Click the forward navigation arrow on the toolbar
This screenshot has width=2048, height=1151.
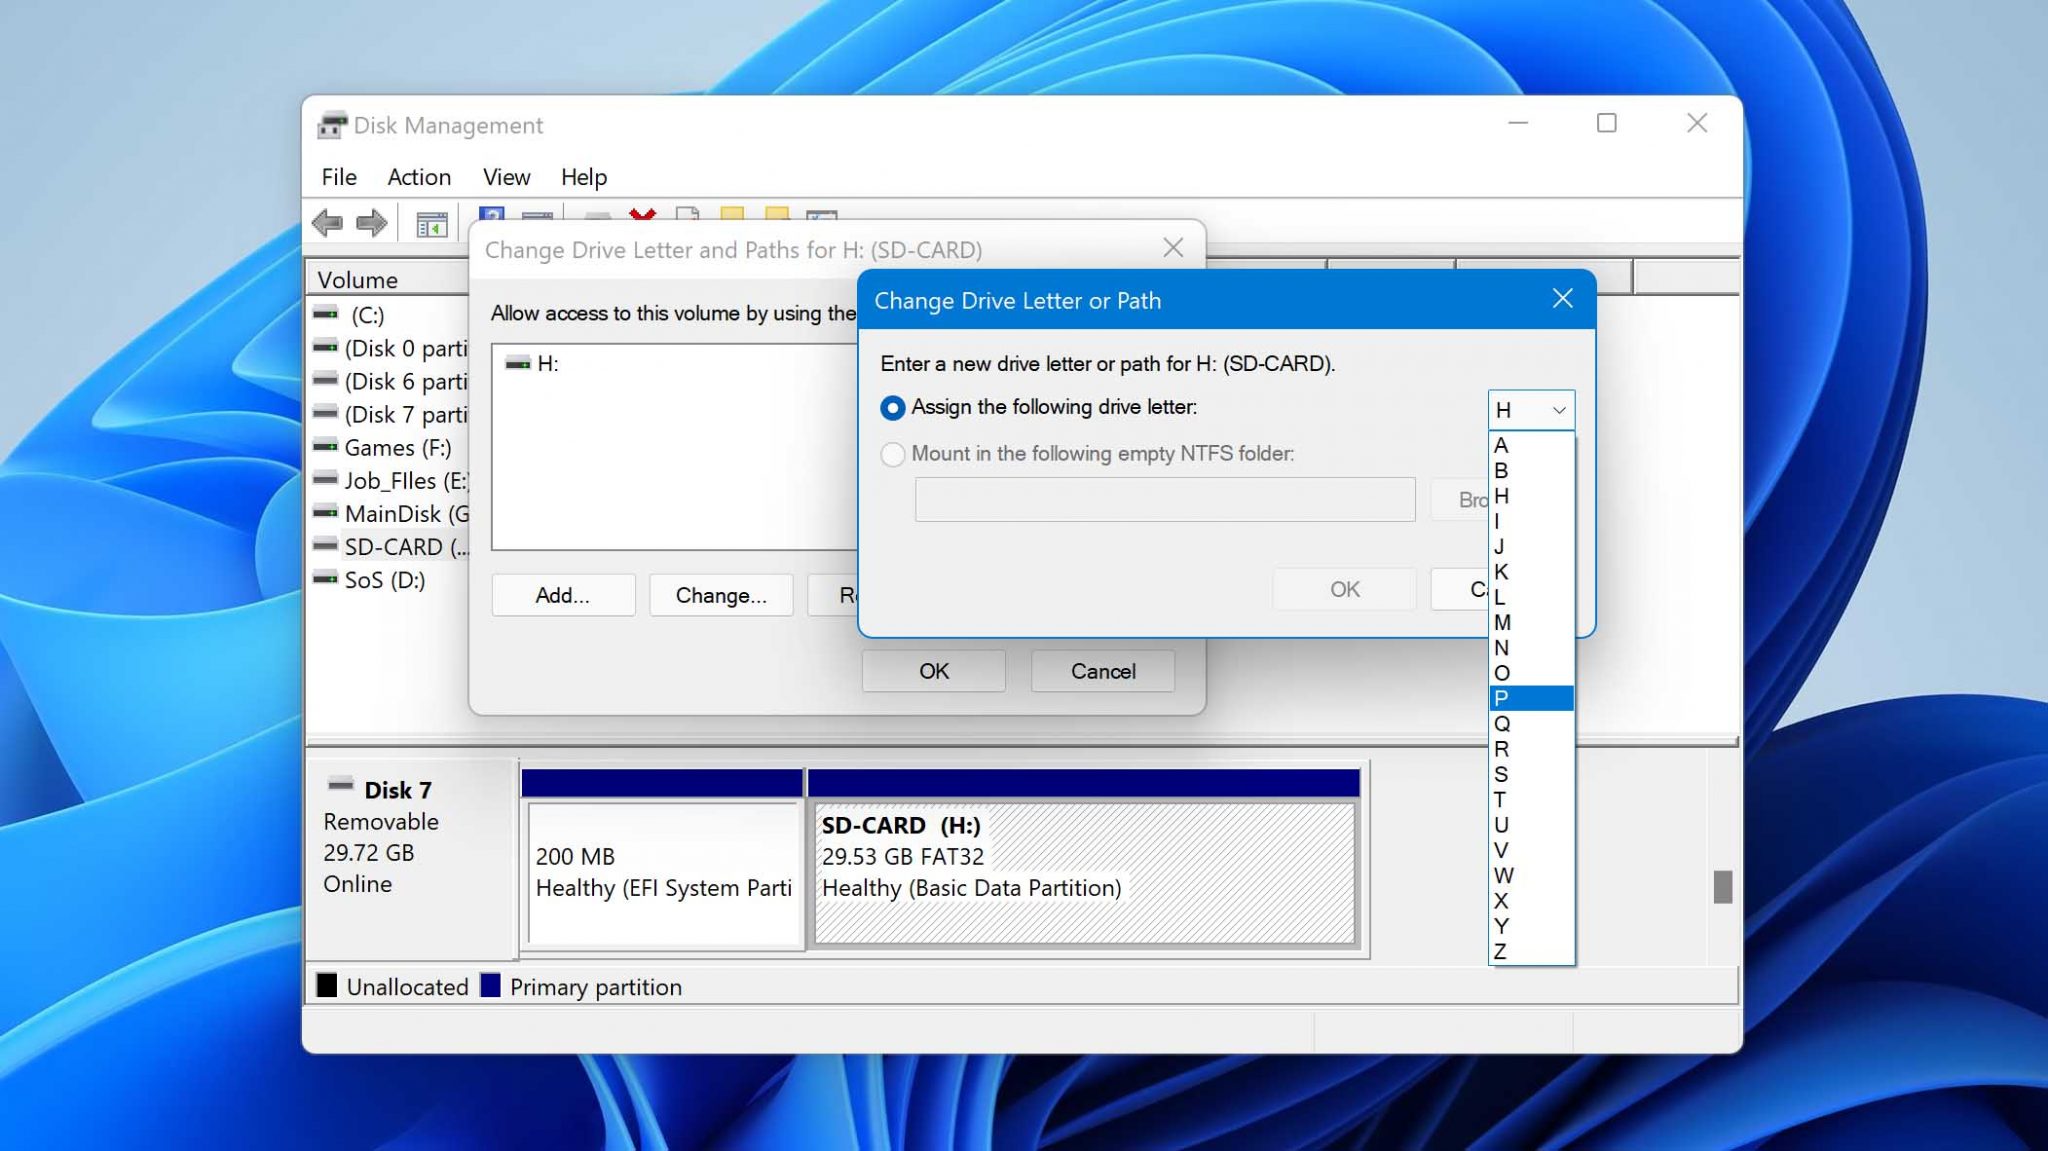(370, 223)
